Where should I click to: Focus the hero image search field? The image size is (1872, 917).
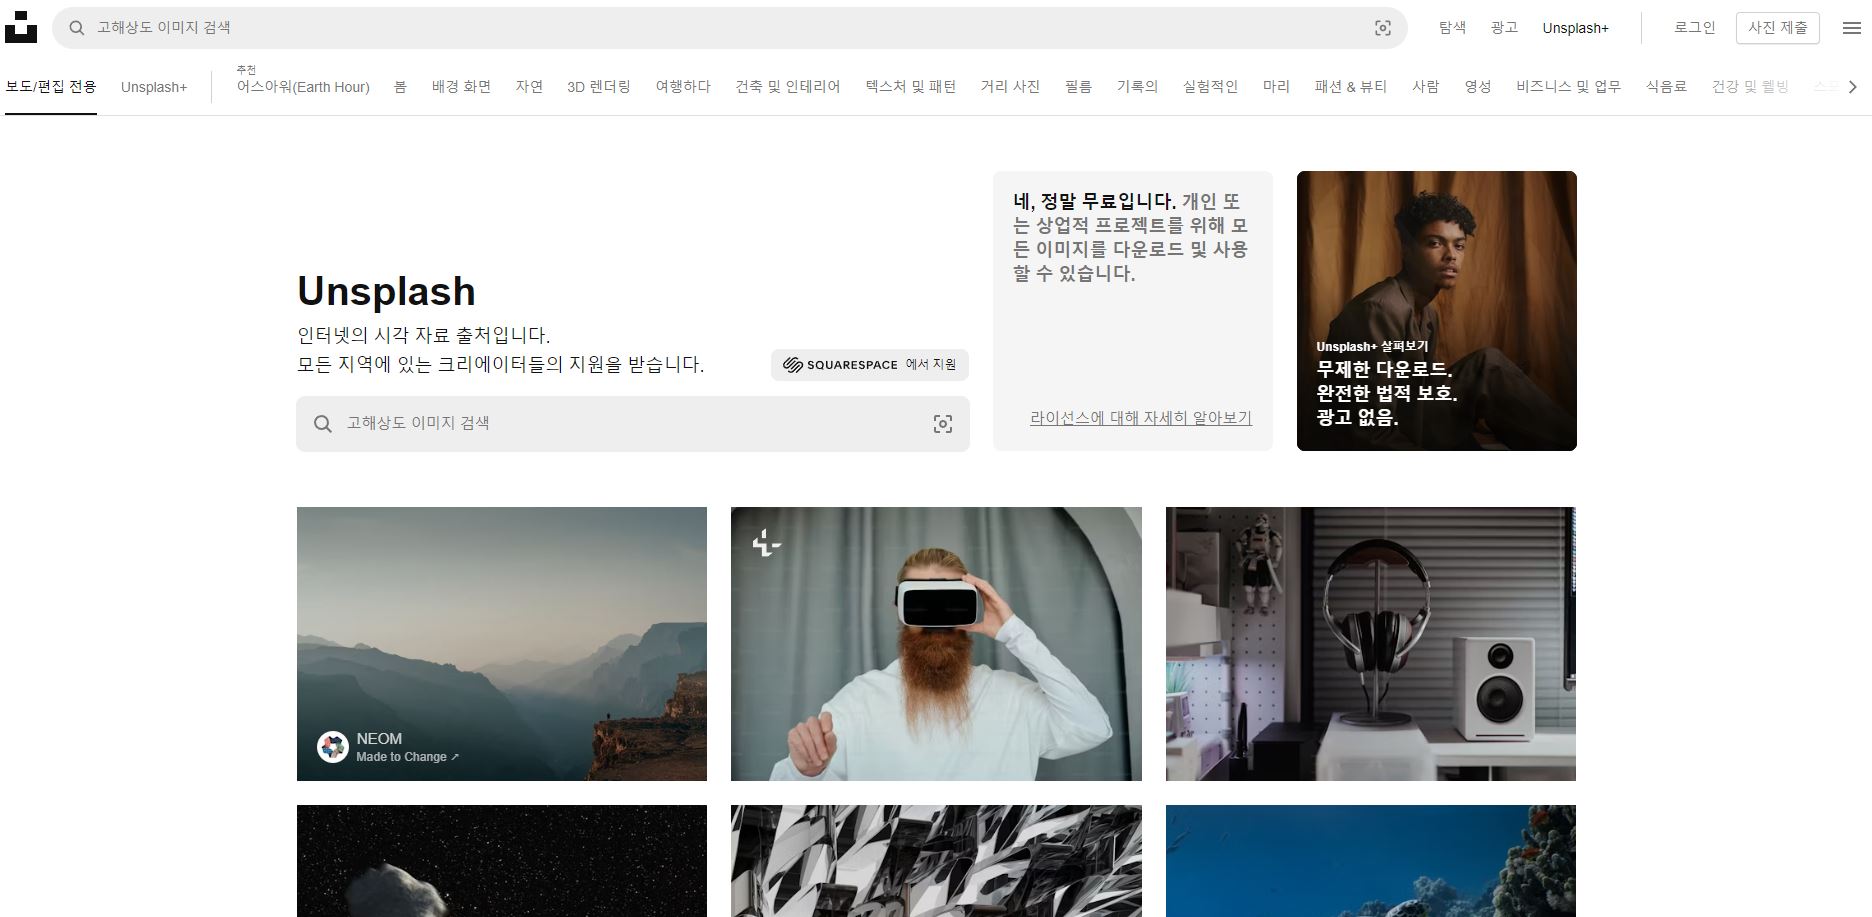(633, 424)
